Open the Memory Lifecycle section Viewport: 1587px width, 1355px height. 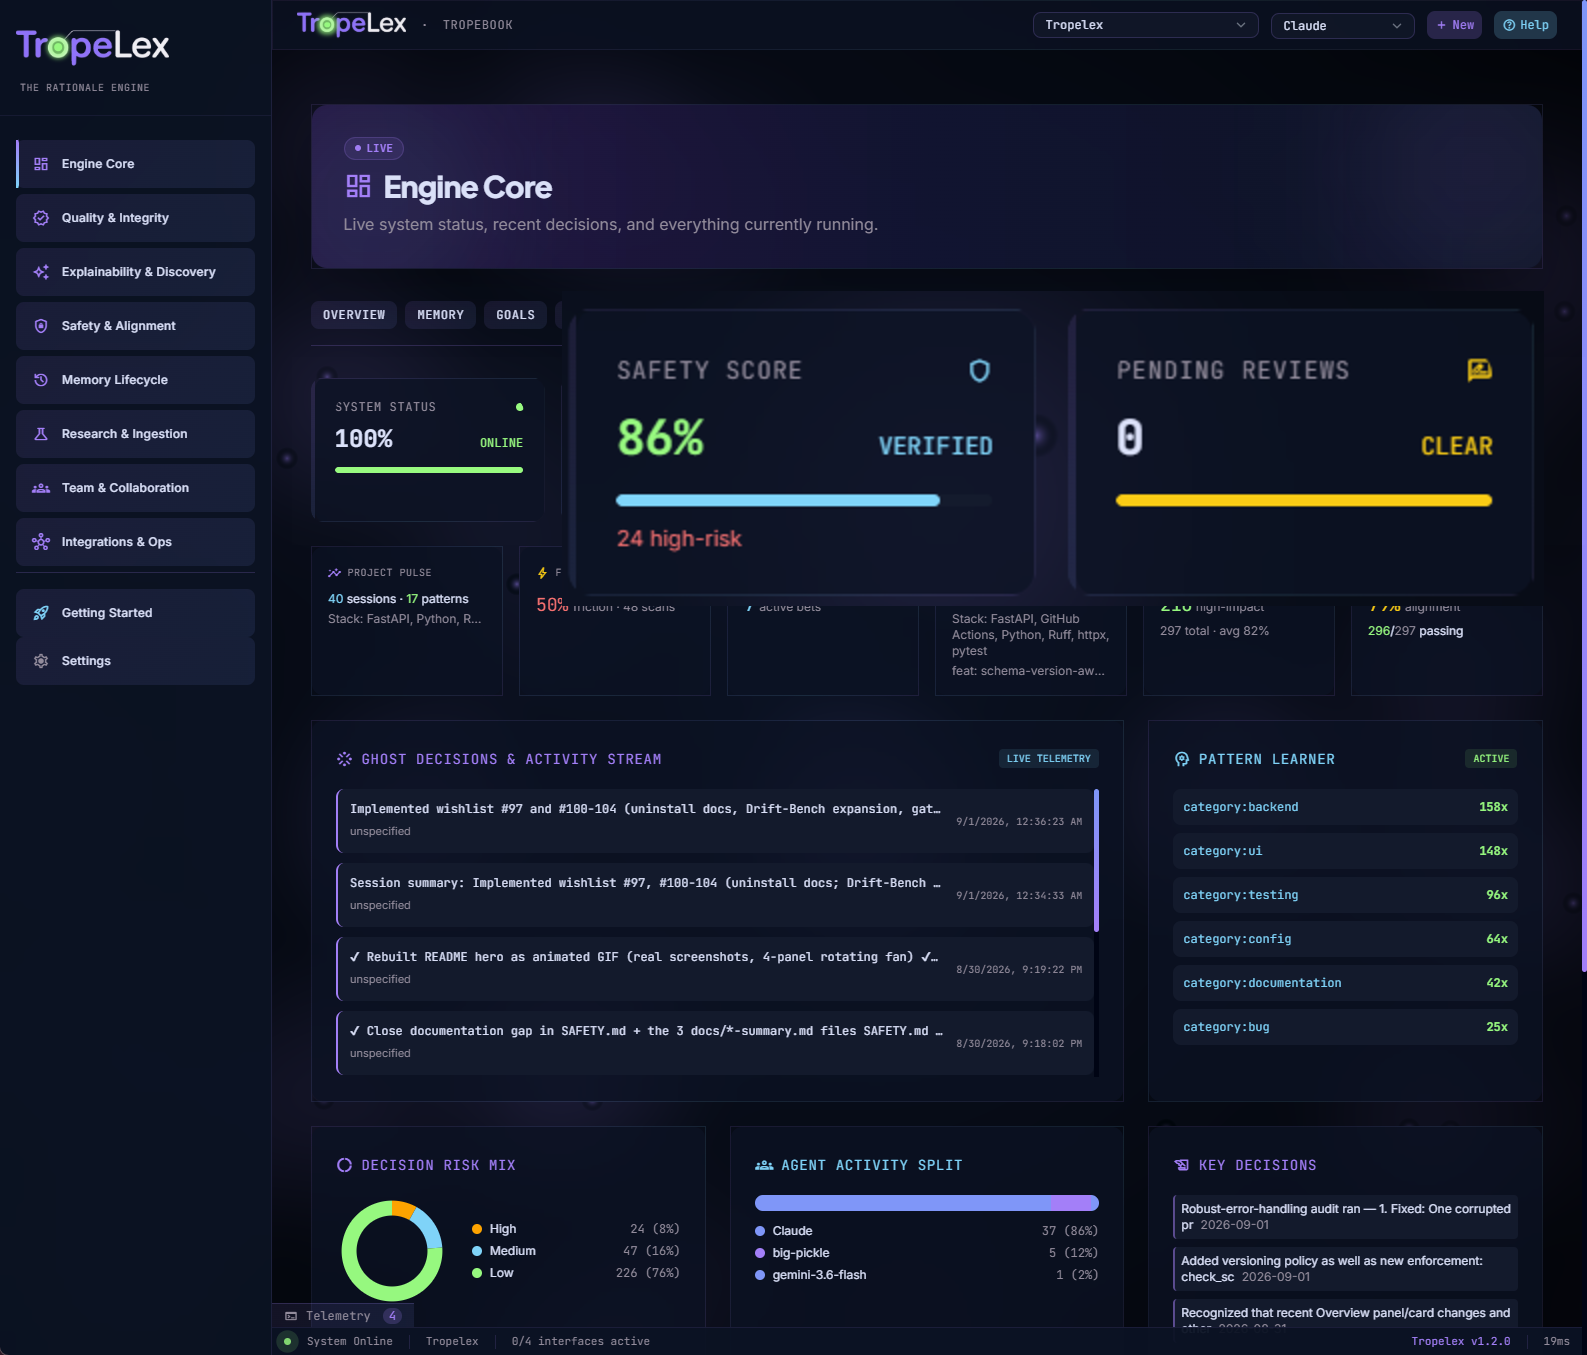pyautogui.click(x=136, y=380)
